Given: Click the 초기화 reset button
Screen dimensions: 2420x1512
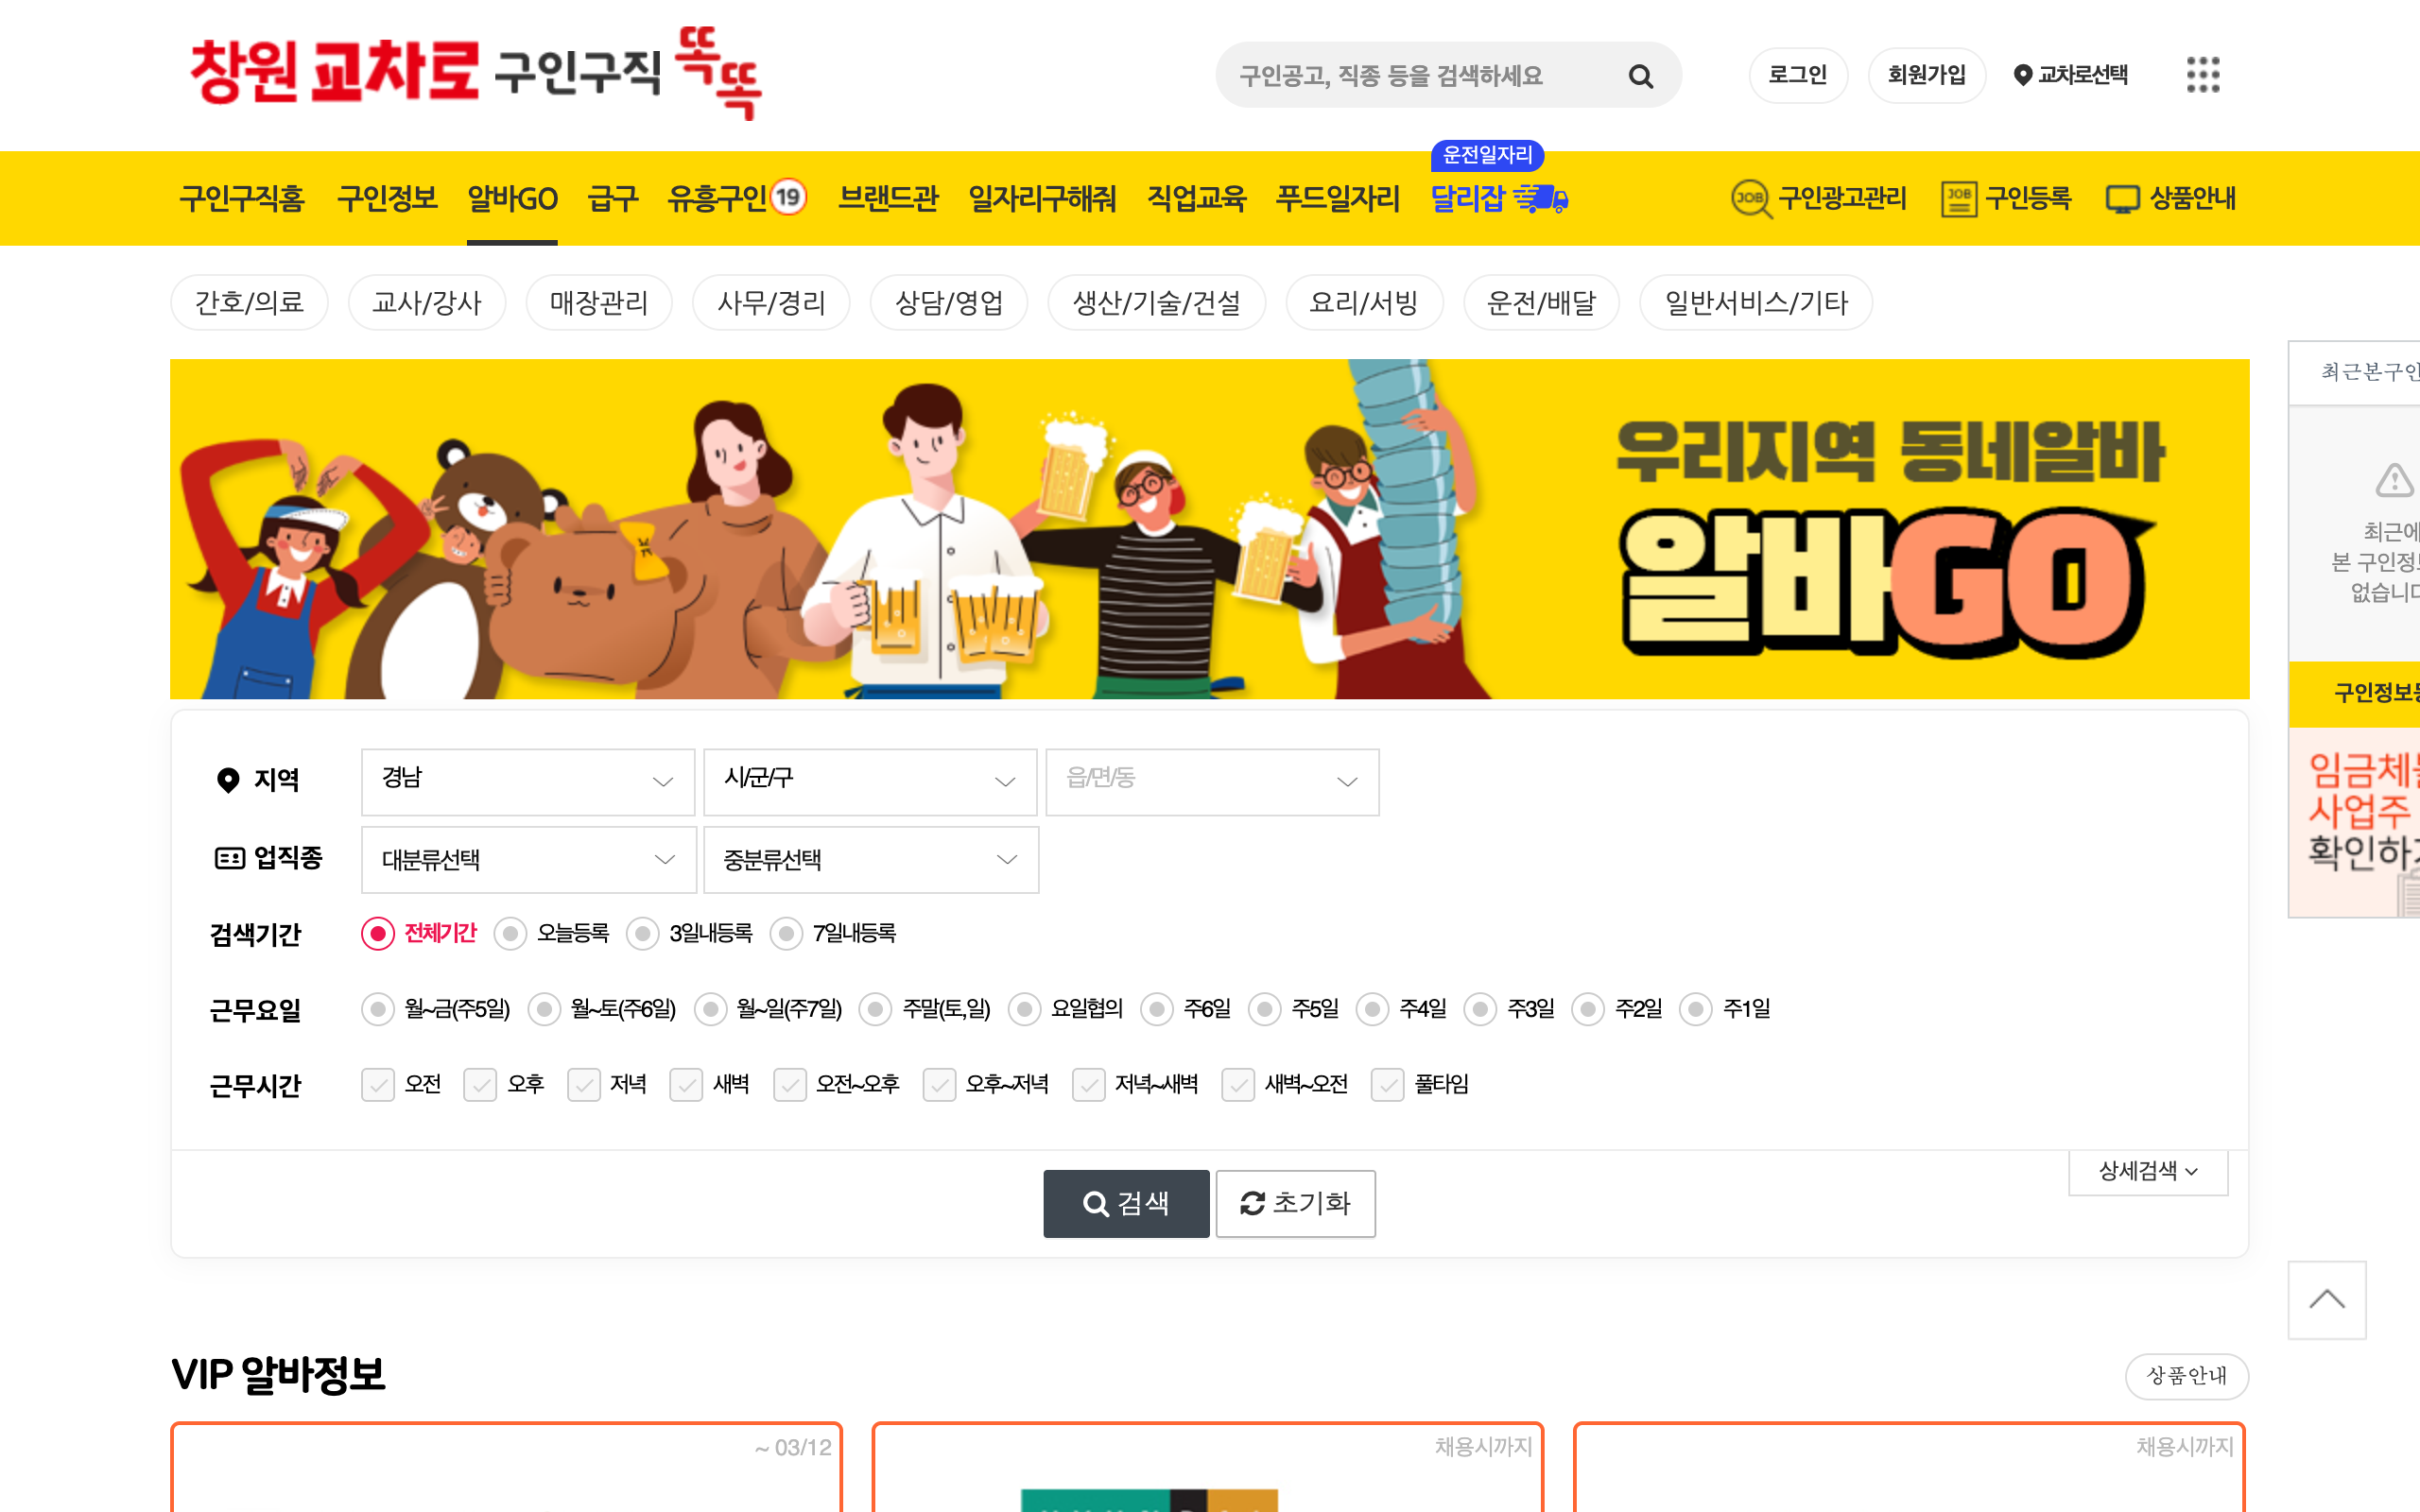Looking at the screenshot, I should click(1295, 1203).
